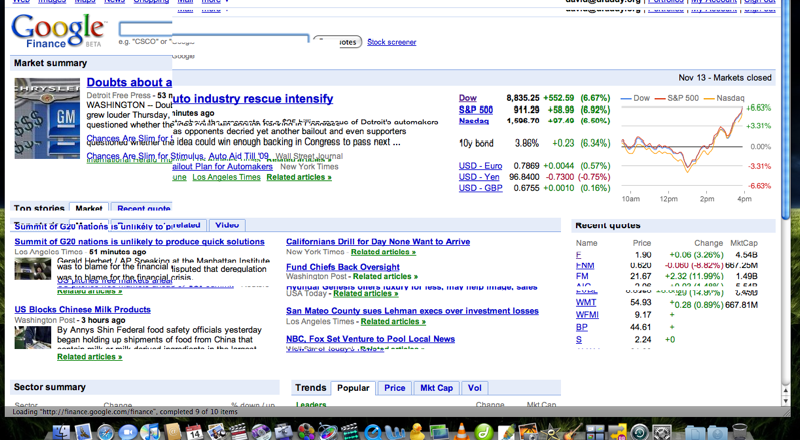Open 'Fund Chiefs Back Oversight' story
Viewport: 800px width, 440px height.
pyautogui.click(x=342, y=267)
